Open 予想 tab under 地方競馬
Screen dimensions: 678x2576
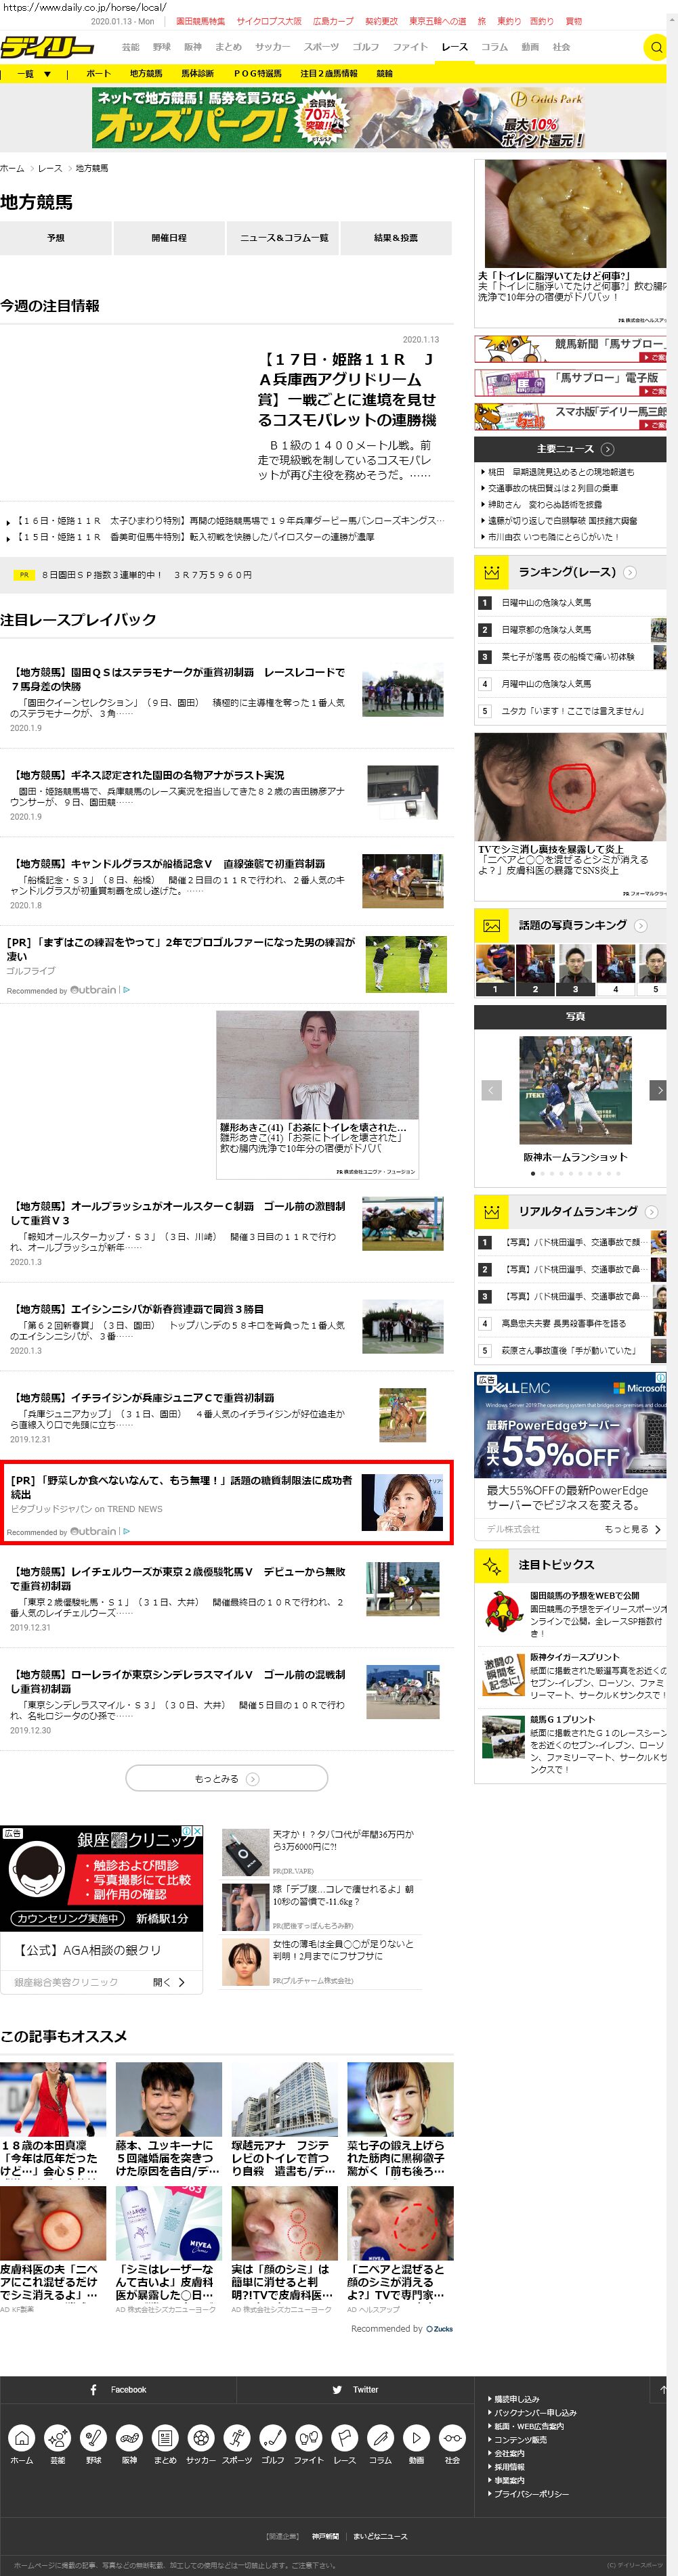56,238
